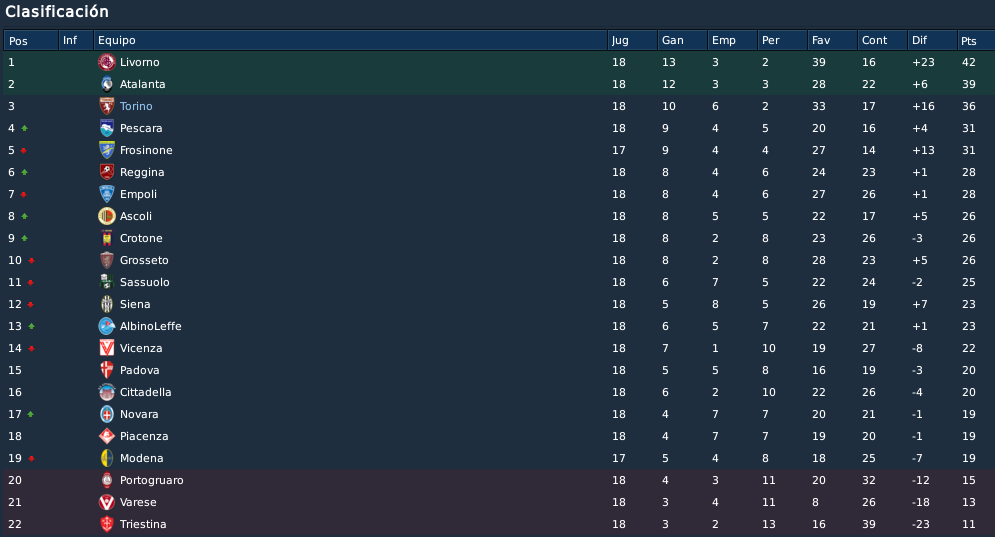Sort by the Pos column header
This screenshot has width=995, height=537.
click(31, 40)
